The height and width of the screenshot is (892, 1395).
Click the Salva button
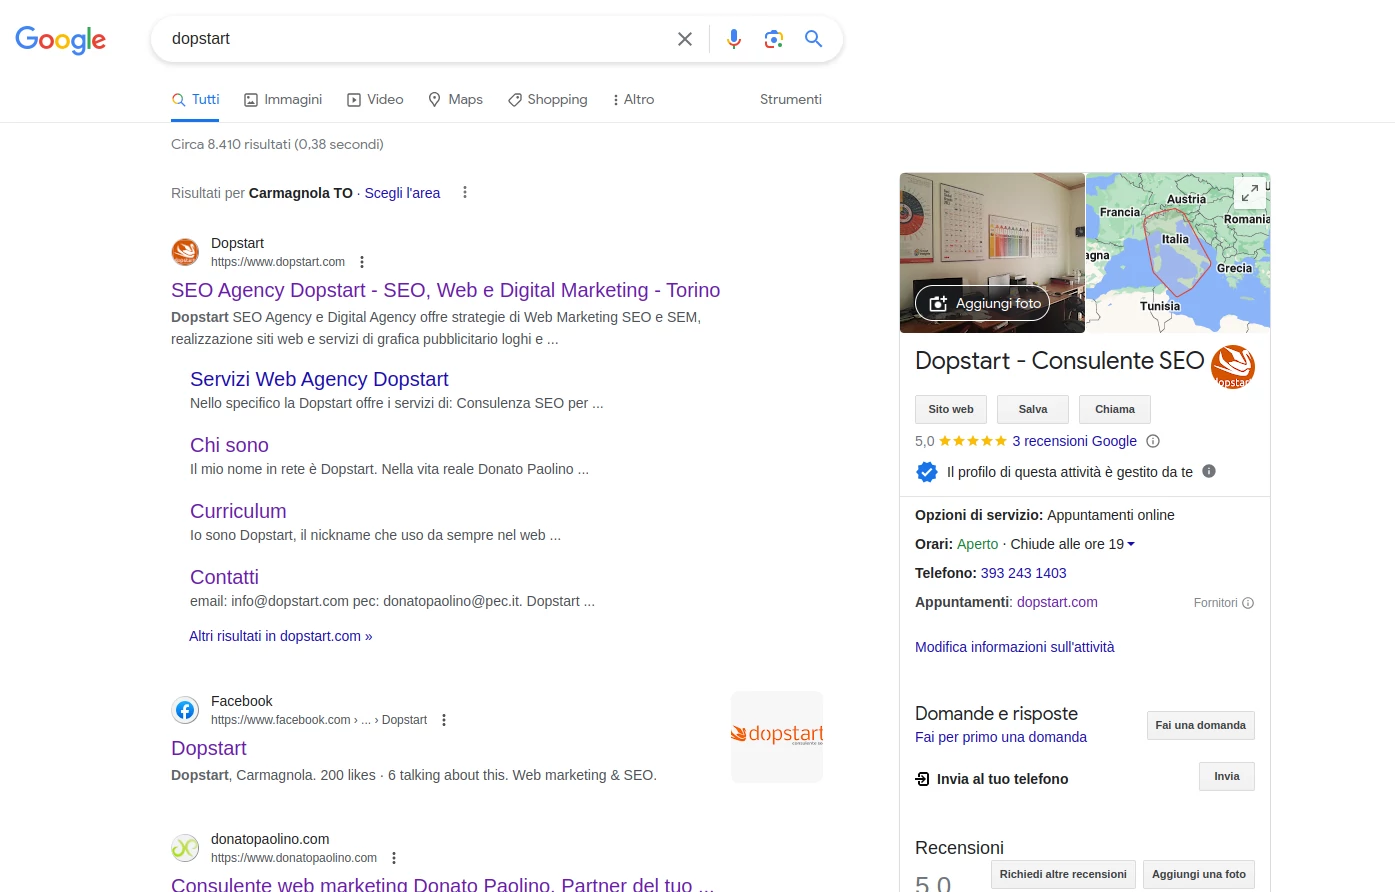click(1033, 409)
